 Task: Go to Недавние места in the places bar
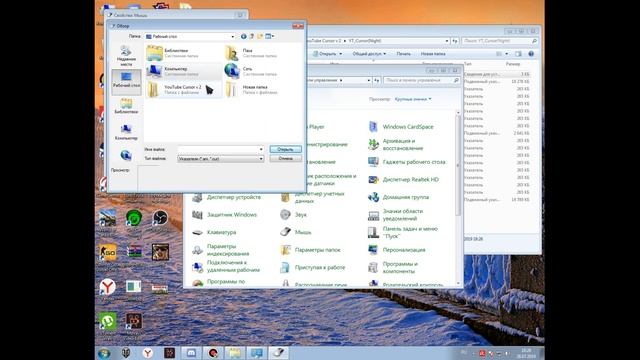[126, 56]
